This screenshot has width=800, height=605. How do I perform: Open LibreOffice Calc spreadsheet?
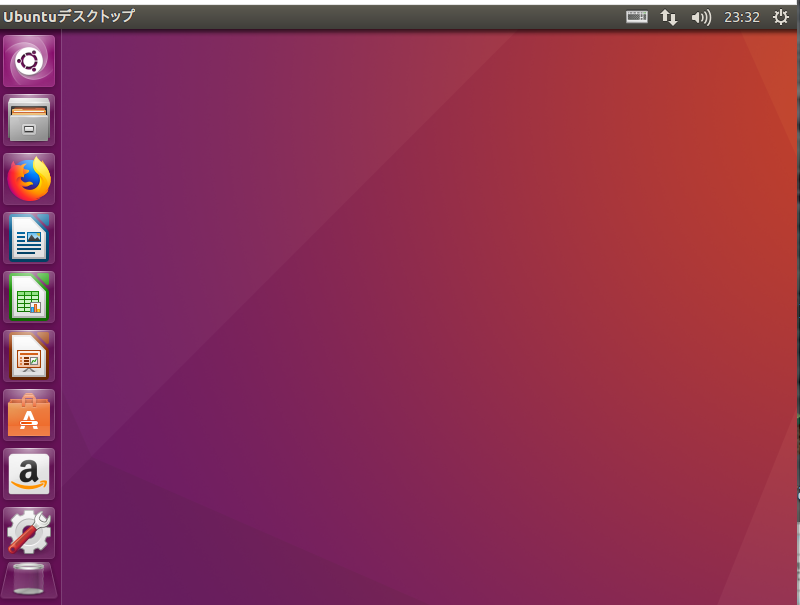[29, 297]
